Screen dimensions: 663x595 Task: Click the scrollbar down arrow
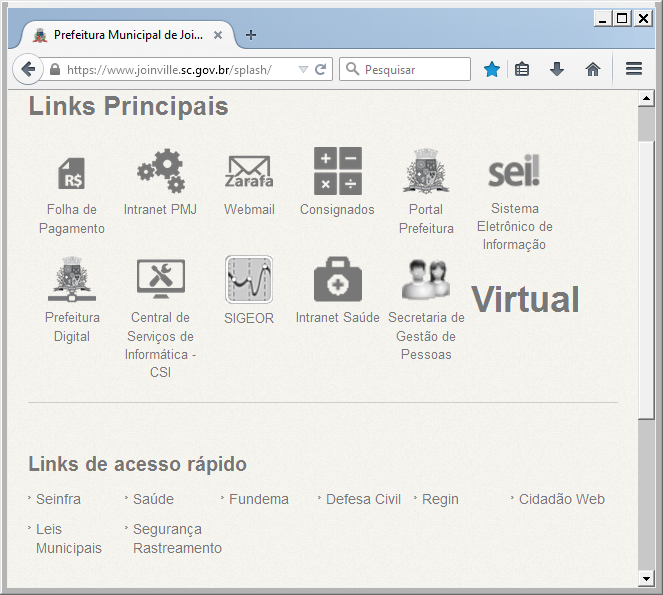[x=646, y=579]
